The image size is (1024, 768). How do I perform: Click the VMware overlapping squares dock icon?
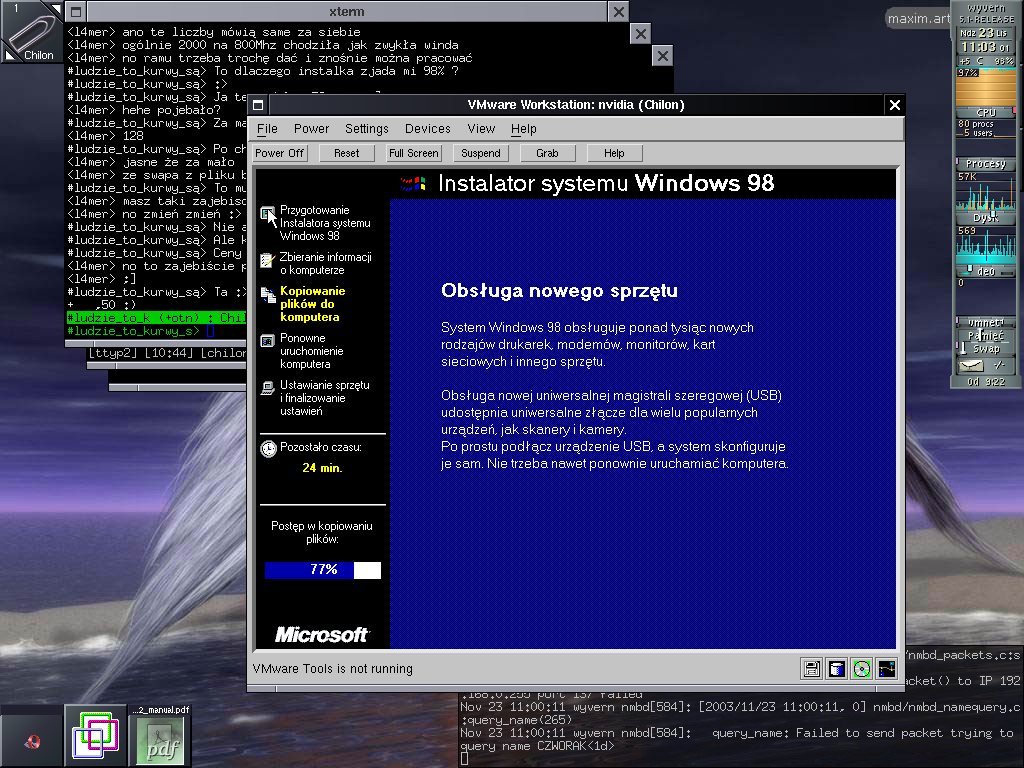tap(96, 737)
